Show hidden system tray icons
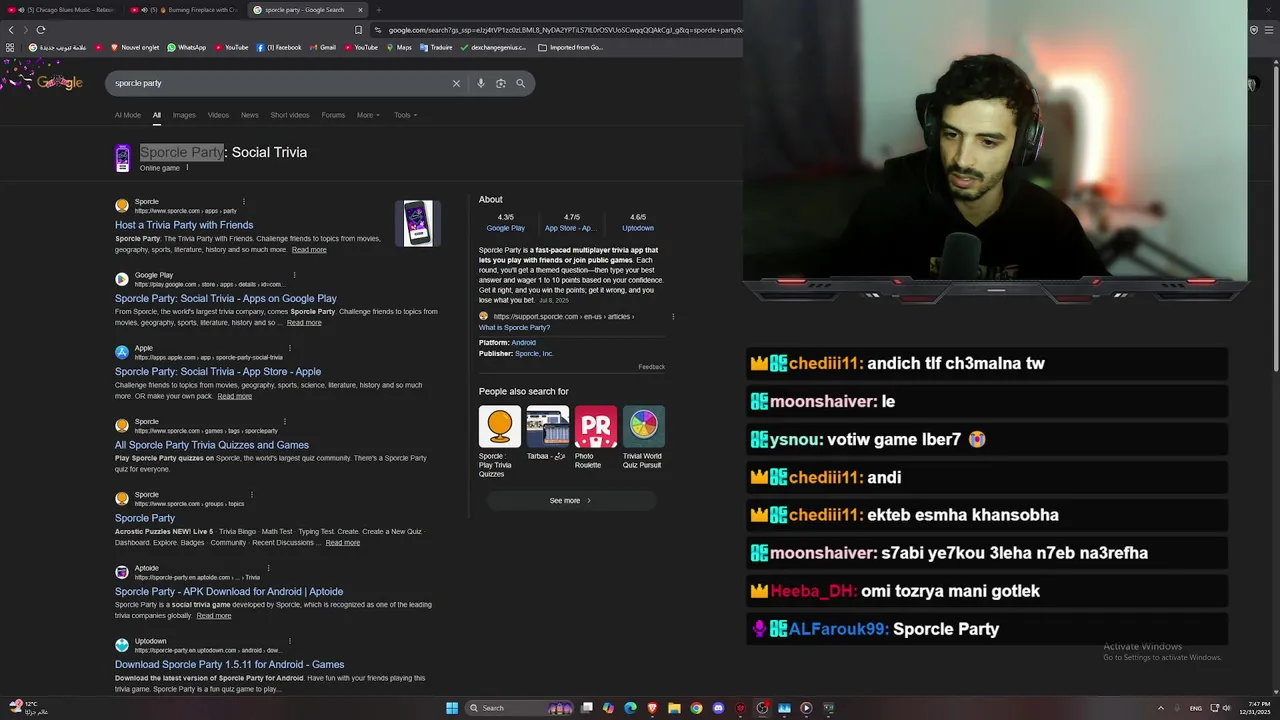This screenshot has height=720, width=1280. click(x=1160, y=708)
